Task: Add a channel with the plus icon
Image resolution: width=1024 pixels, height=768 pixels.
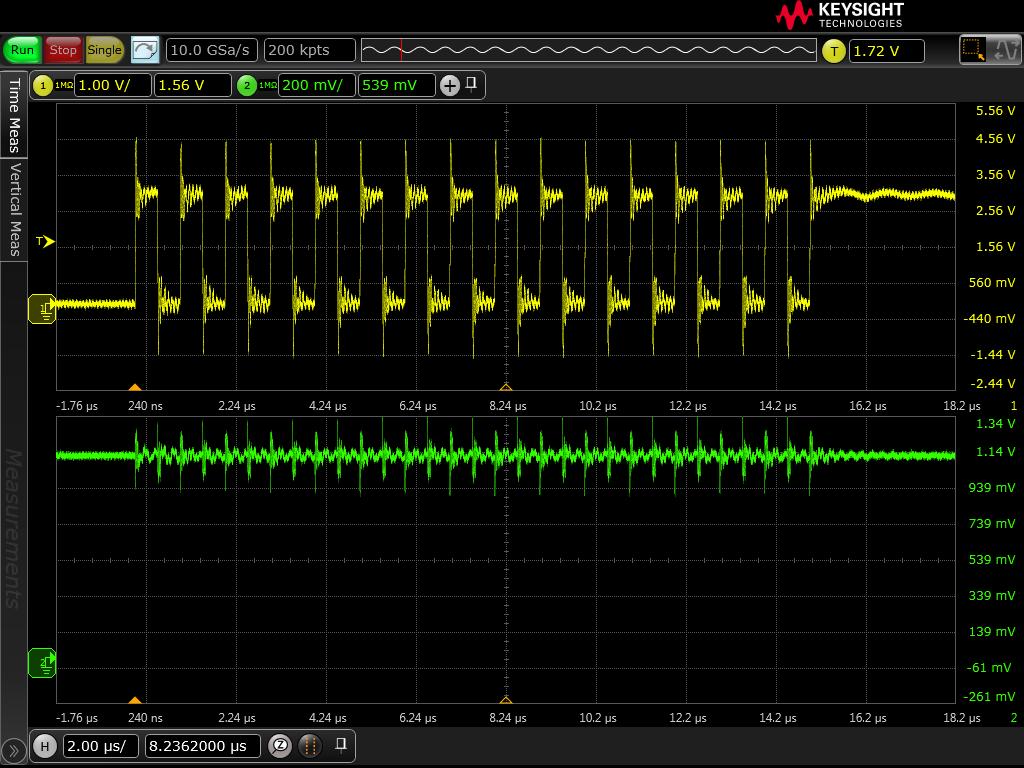Action: click(x=450, y=86)
